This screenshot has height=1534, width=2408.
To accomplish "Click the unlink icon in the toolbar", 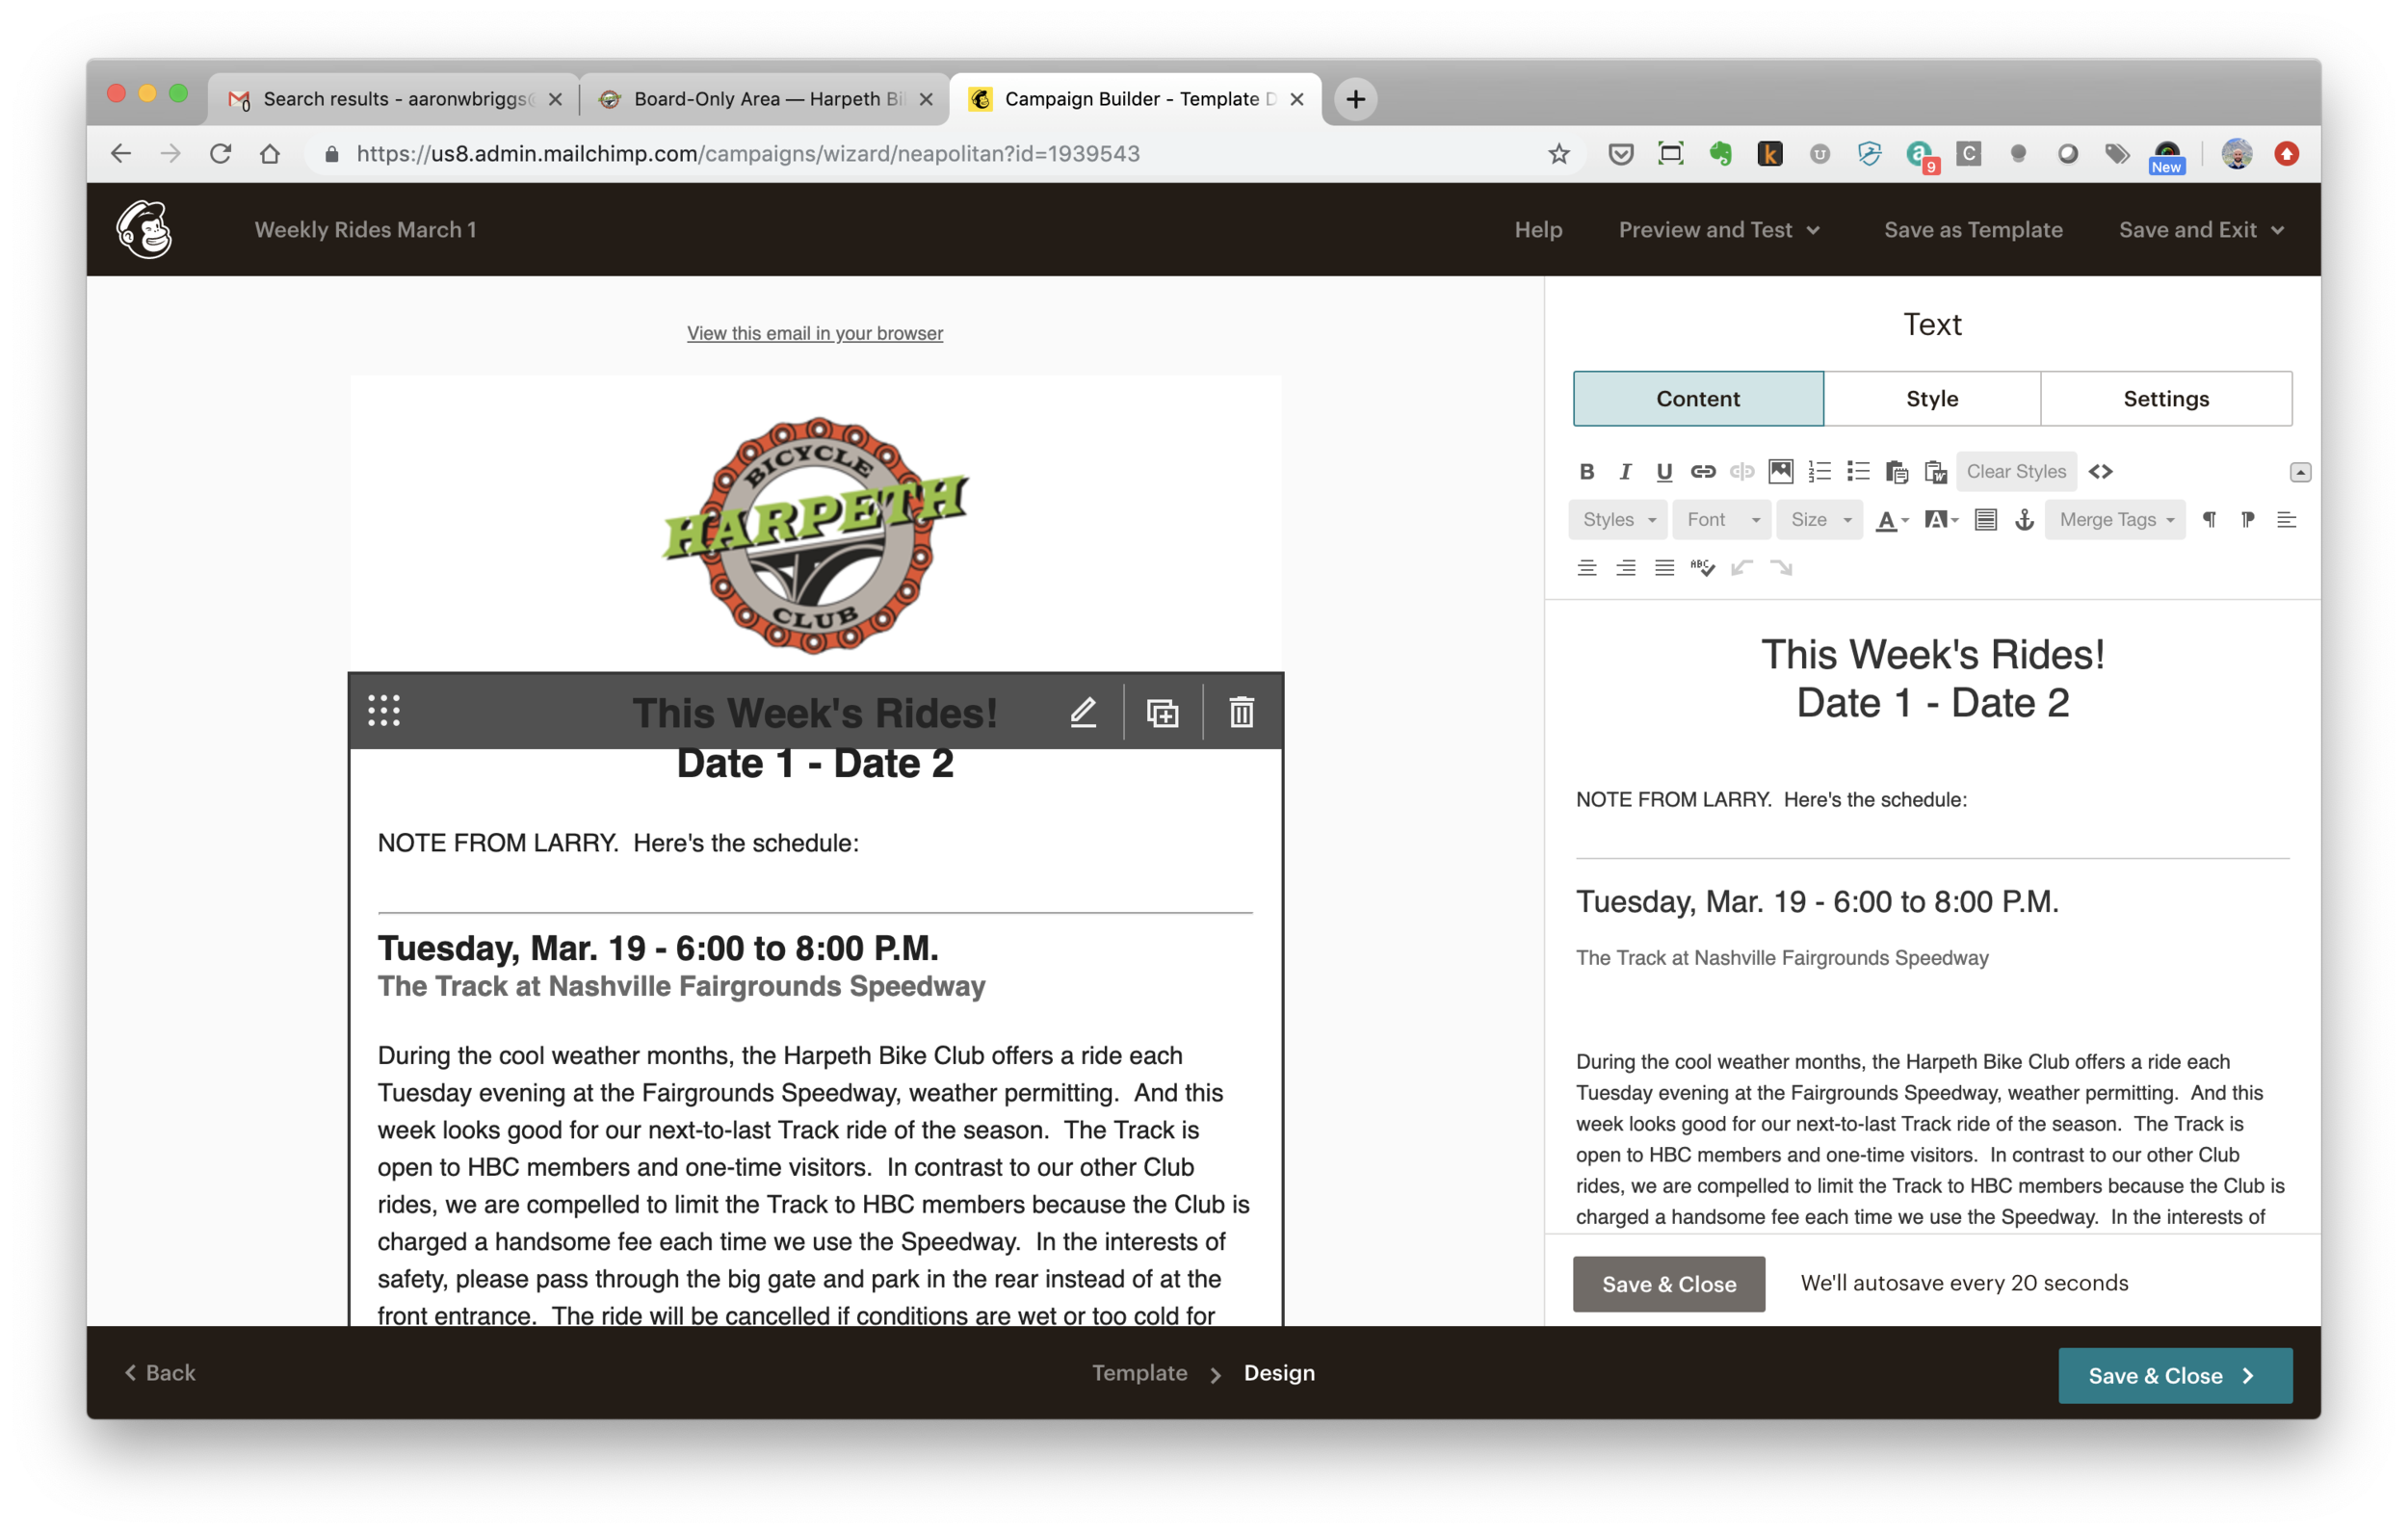I will point(1742,471).
